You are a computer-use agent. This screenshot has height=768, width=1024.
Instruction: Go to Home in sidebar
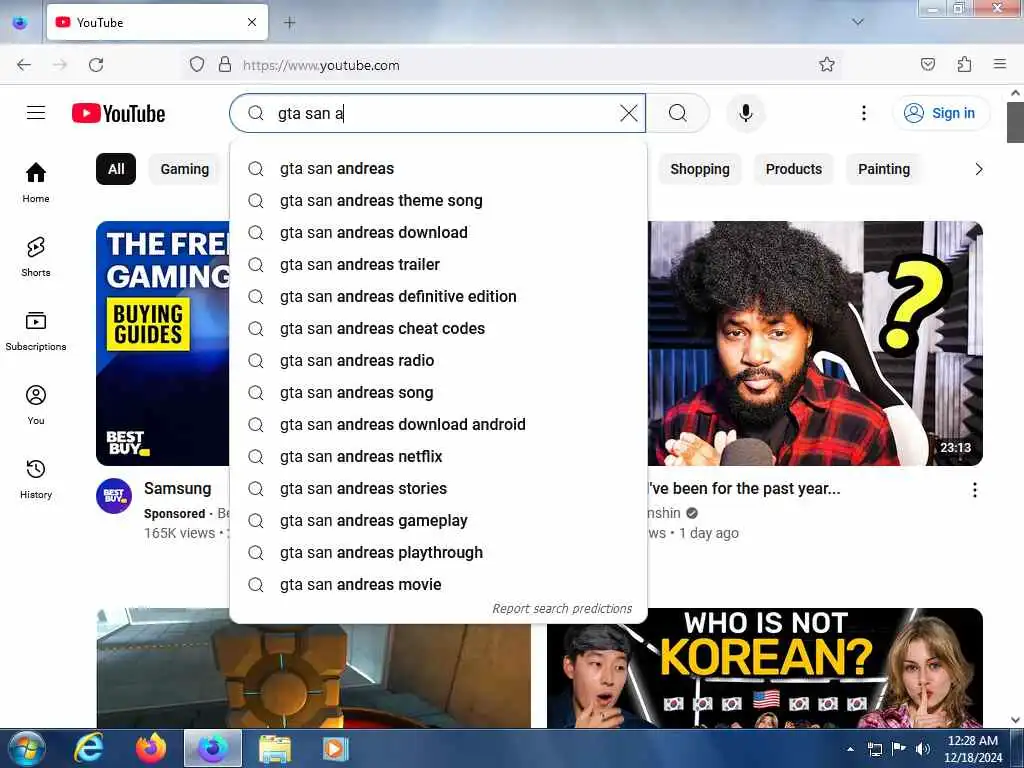pos(36,182)
